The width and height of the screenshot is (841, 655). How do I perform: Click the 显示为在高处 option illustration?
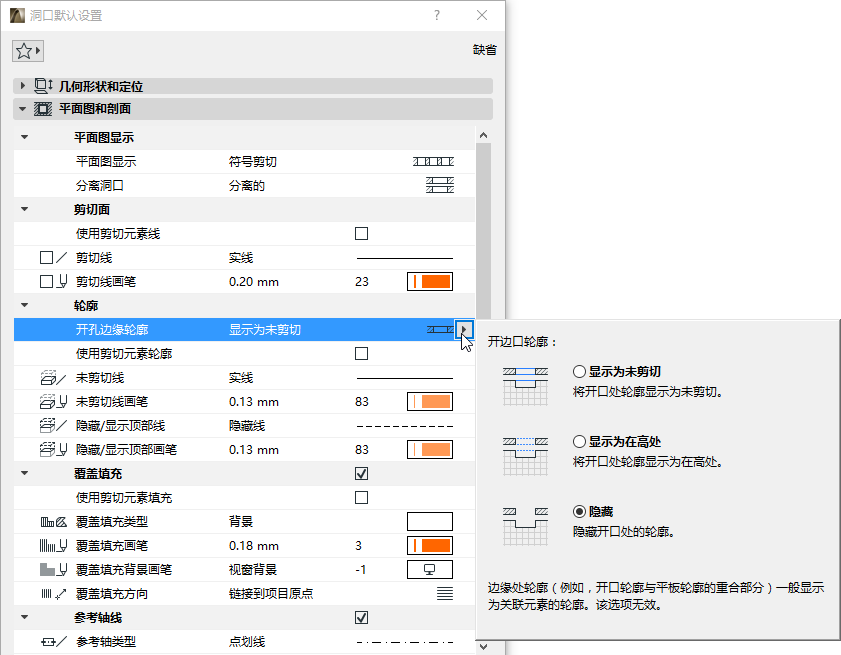click(526, 457)
